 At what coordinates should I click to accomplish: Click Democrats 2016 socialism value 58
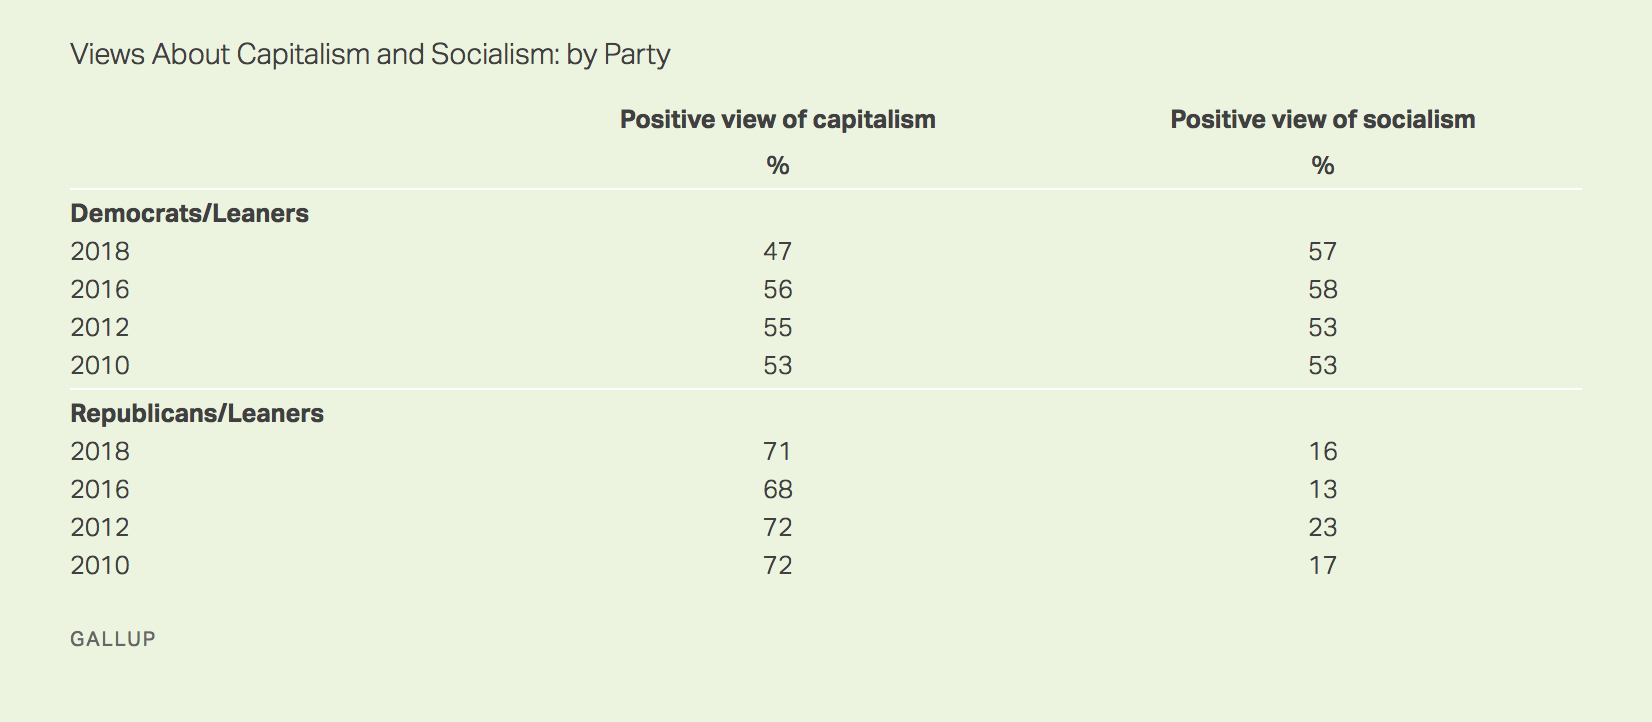tap(1323, 290)
